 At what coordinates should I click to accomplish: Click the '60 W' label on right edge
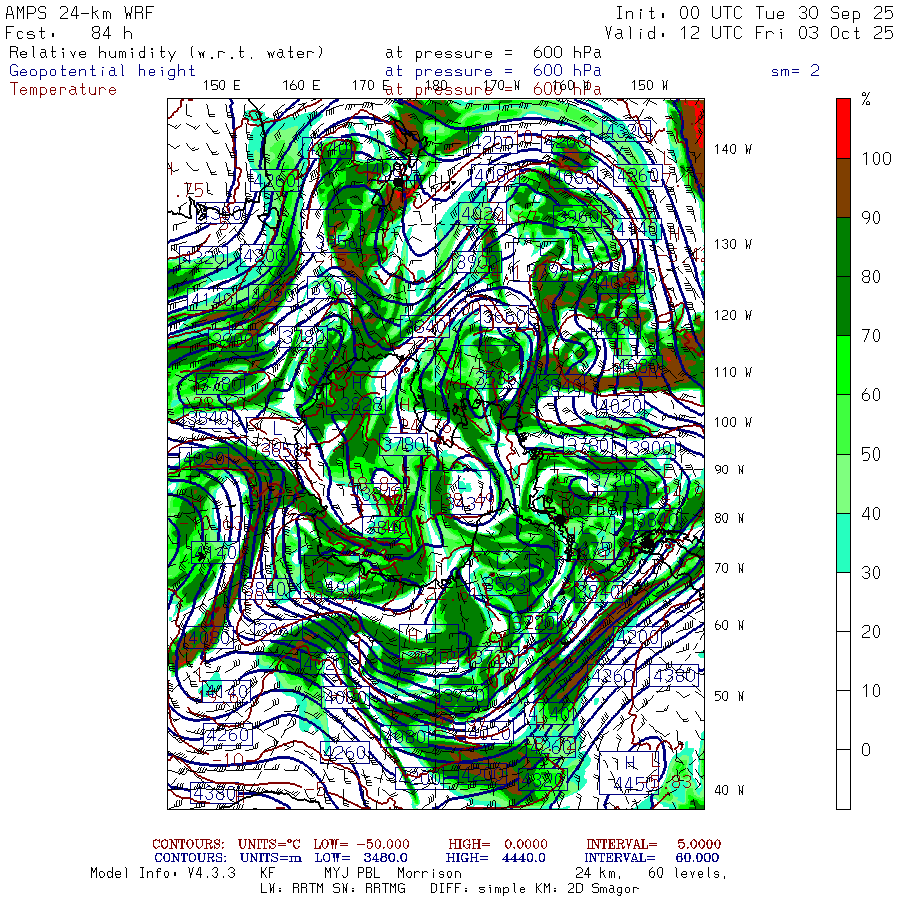point(729,625)
